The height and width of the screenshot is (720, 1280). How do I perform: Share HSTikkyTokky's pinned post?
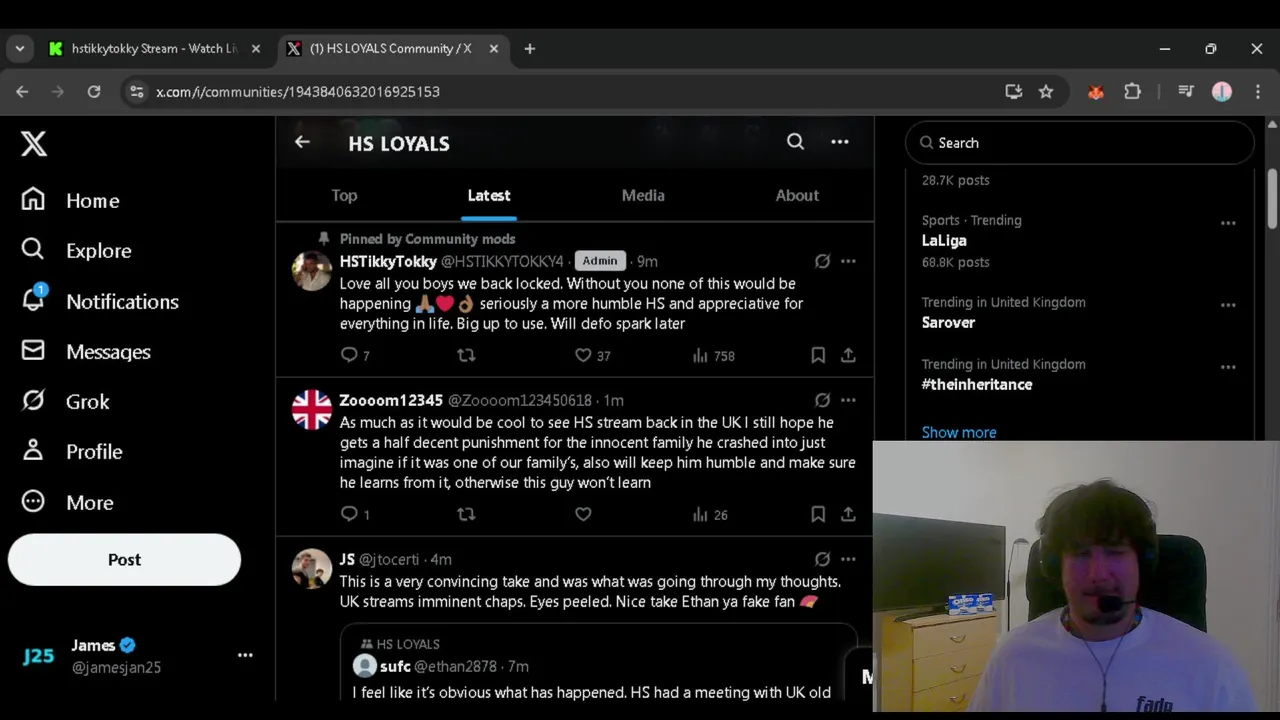click(848, 355)
